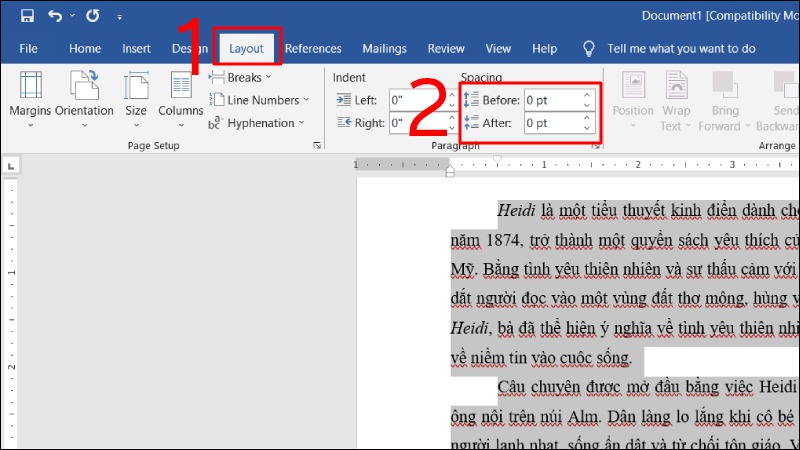Click the Save icon in title bar

(27, 17)
